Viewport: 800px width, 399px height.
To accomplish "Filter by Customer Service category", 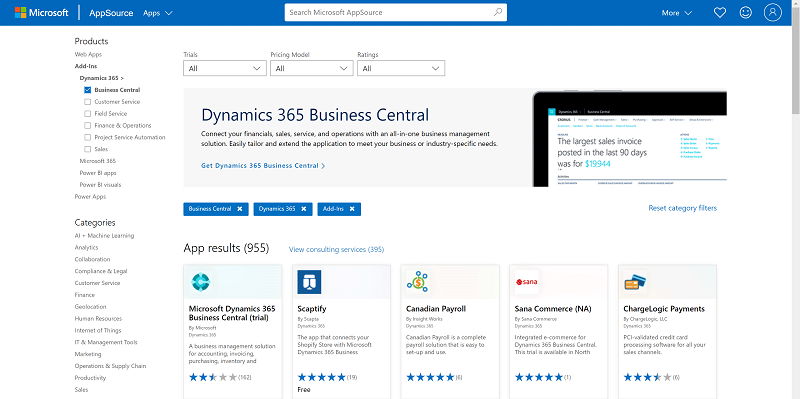I will click(x=97, y=283).
